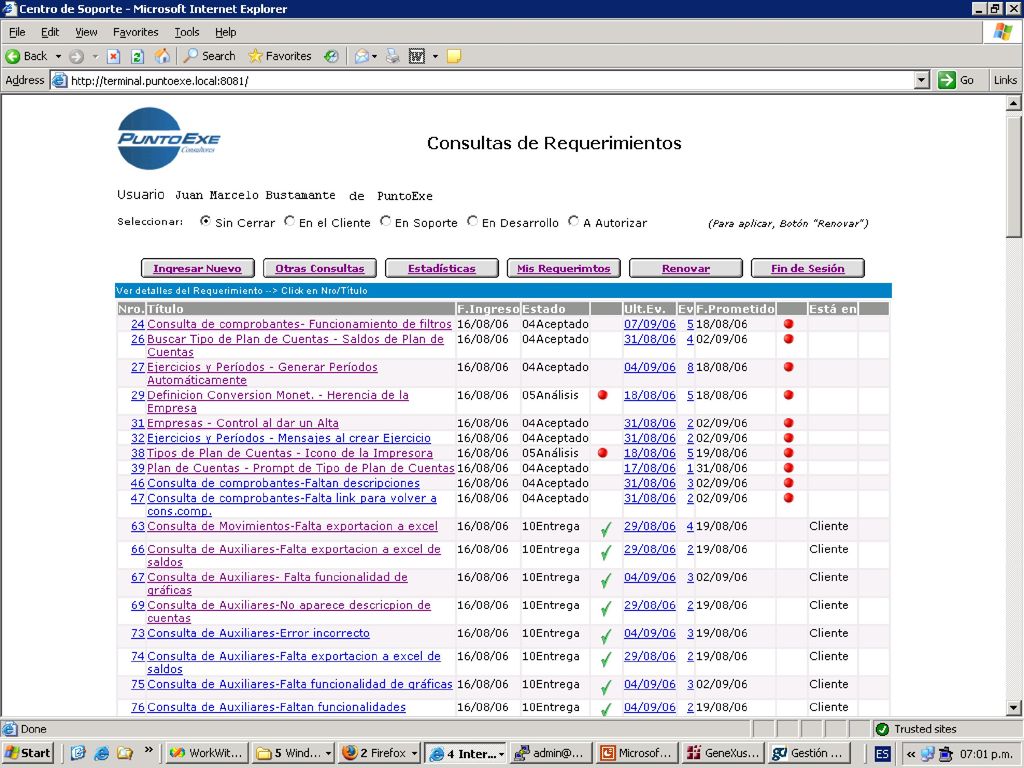Viewport: 1024px width, 768px height.
Task: Open the File menu
Action: [17, 32]
